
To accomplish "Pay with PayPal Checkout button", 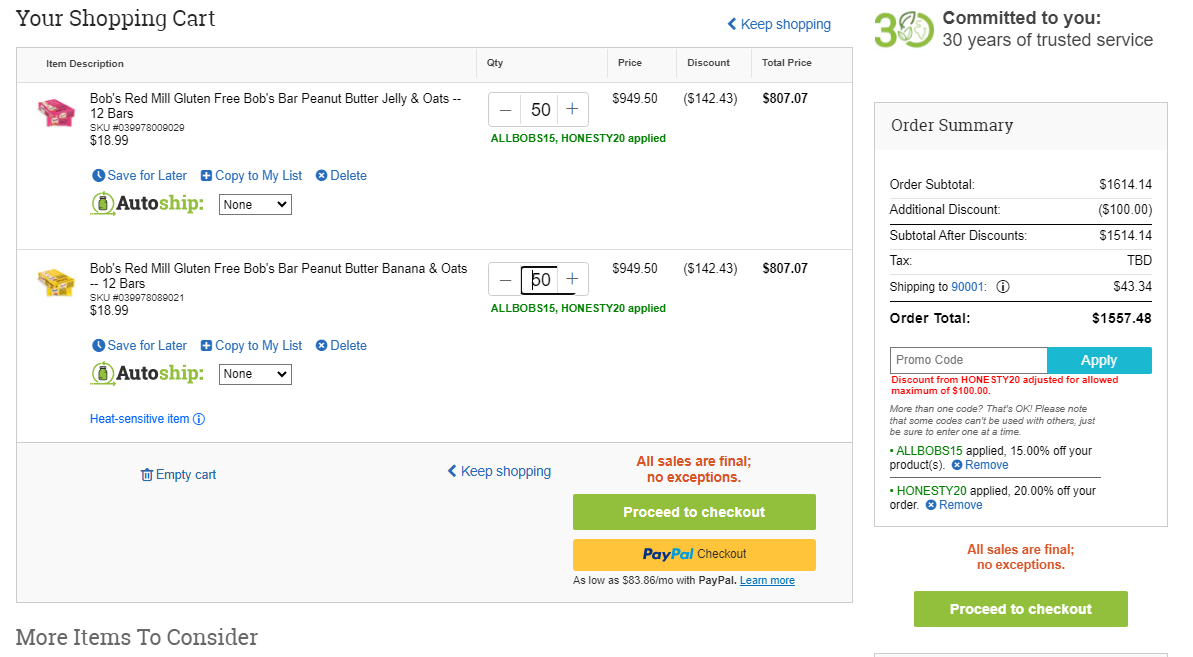I will coord(694,554).
